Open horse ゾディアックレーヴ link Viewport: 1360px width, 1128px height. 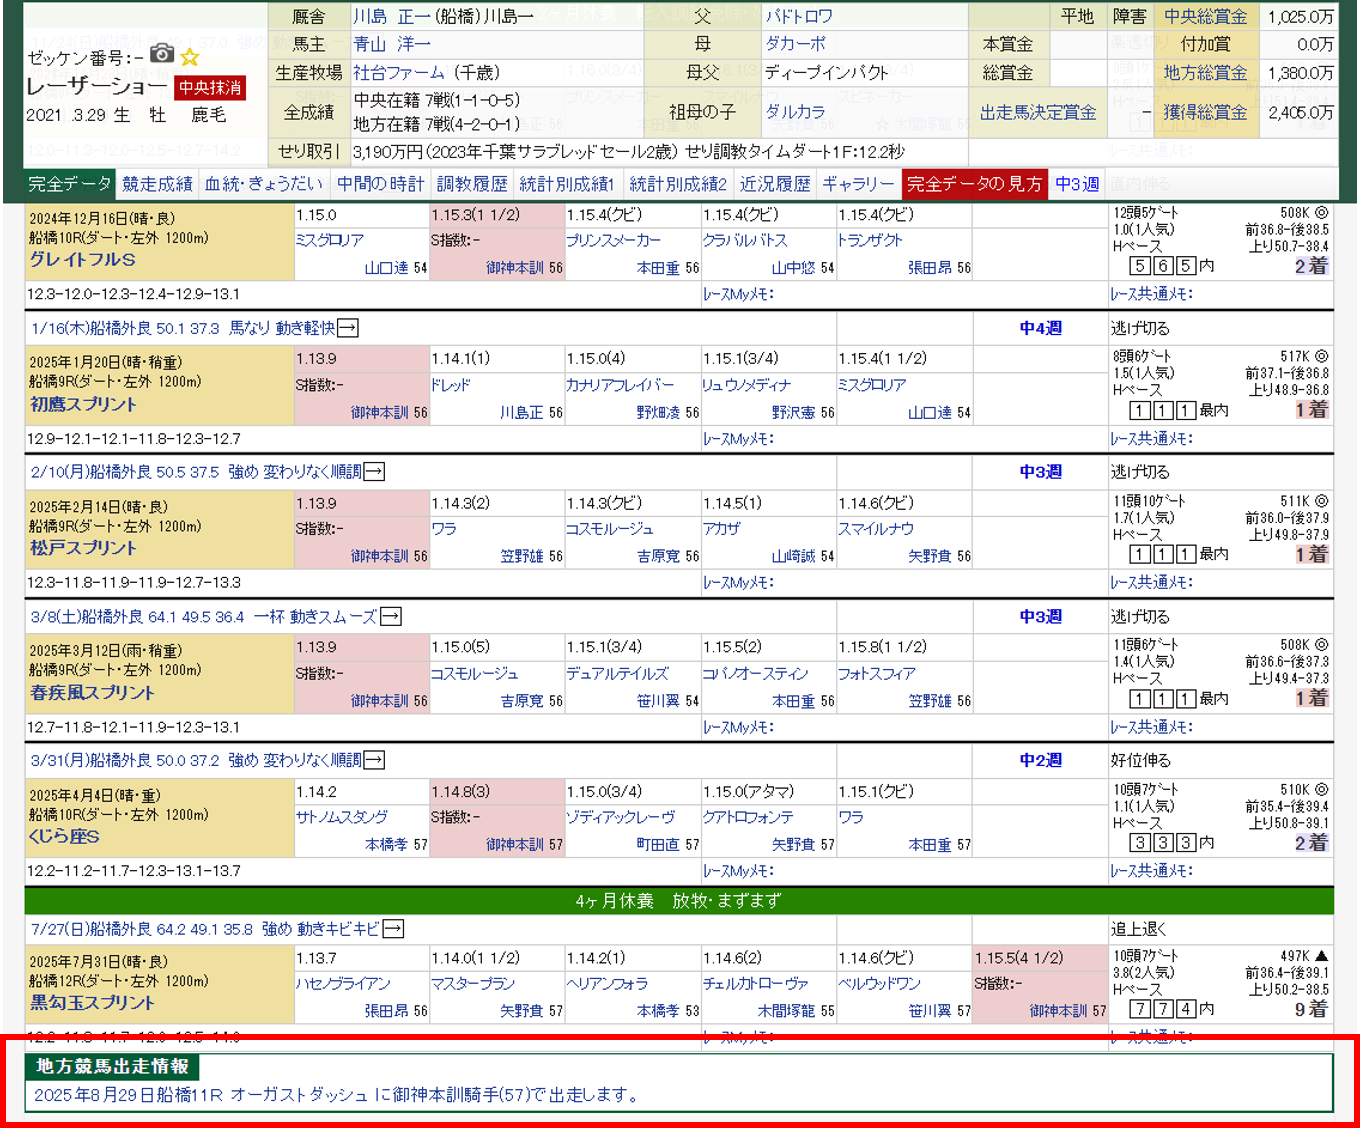(621, 817)
